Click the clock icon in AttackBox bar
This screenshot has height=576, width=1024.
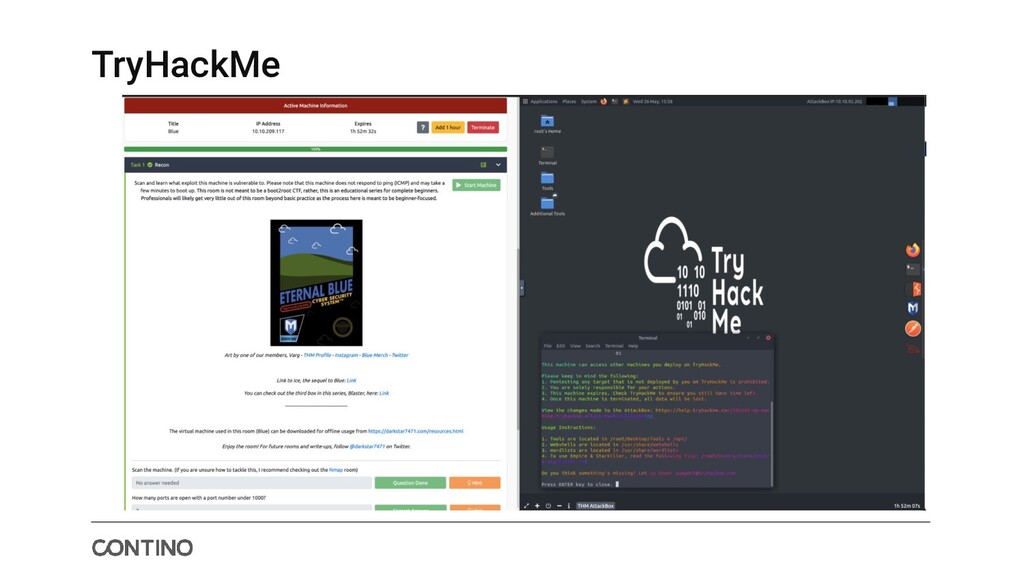pos(548,505)
